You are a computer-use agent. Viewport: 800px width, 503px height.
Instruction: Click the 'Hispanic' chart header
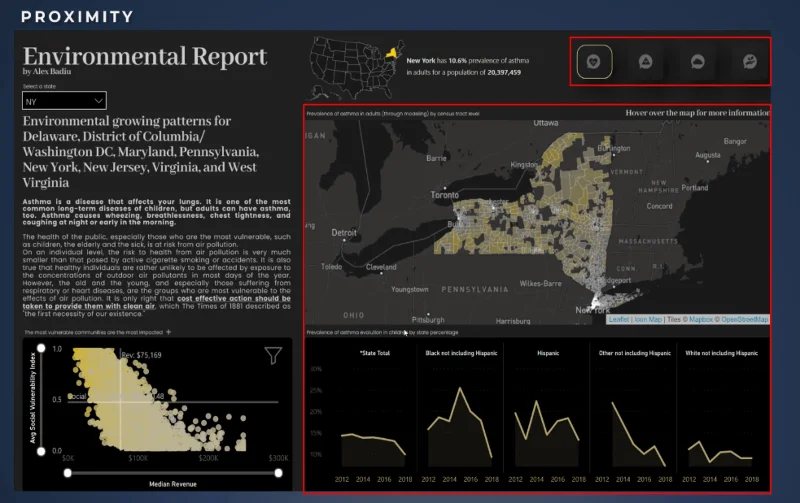tap(548, 353)
